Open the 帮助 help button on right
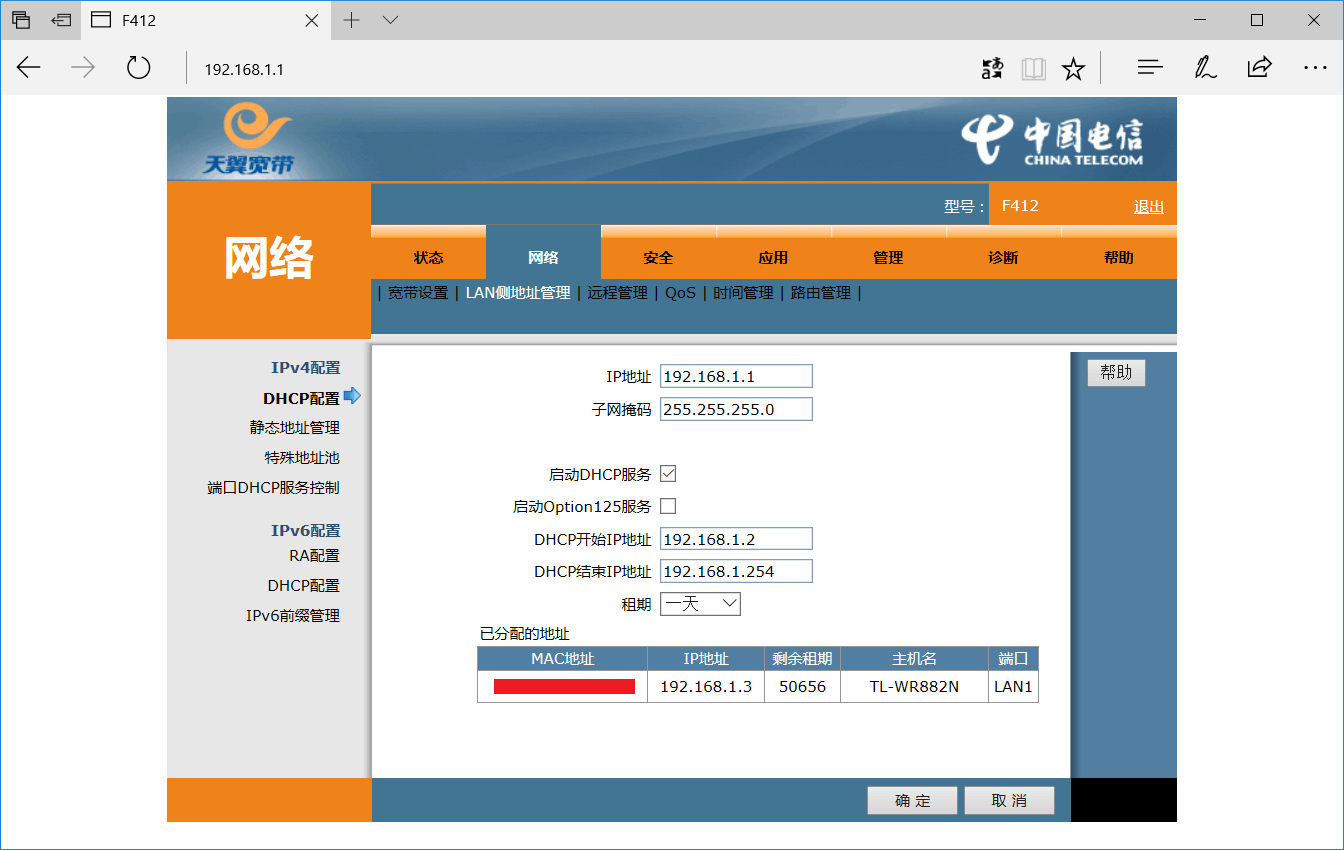Image resolution: width=1344 pixels, height=850 pixels. 1116,372
